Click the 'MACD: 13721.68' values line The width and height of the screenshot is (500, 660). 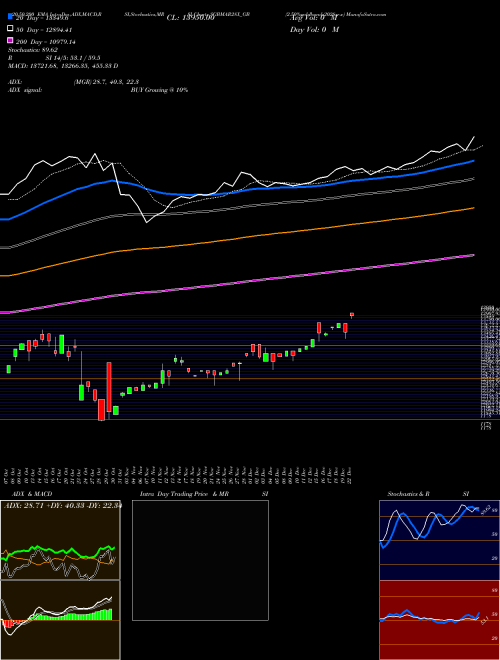pyautogui.click(x=63, y=66)
